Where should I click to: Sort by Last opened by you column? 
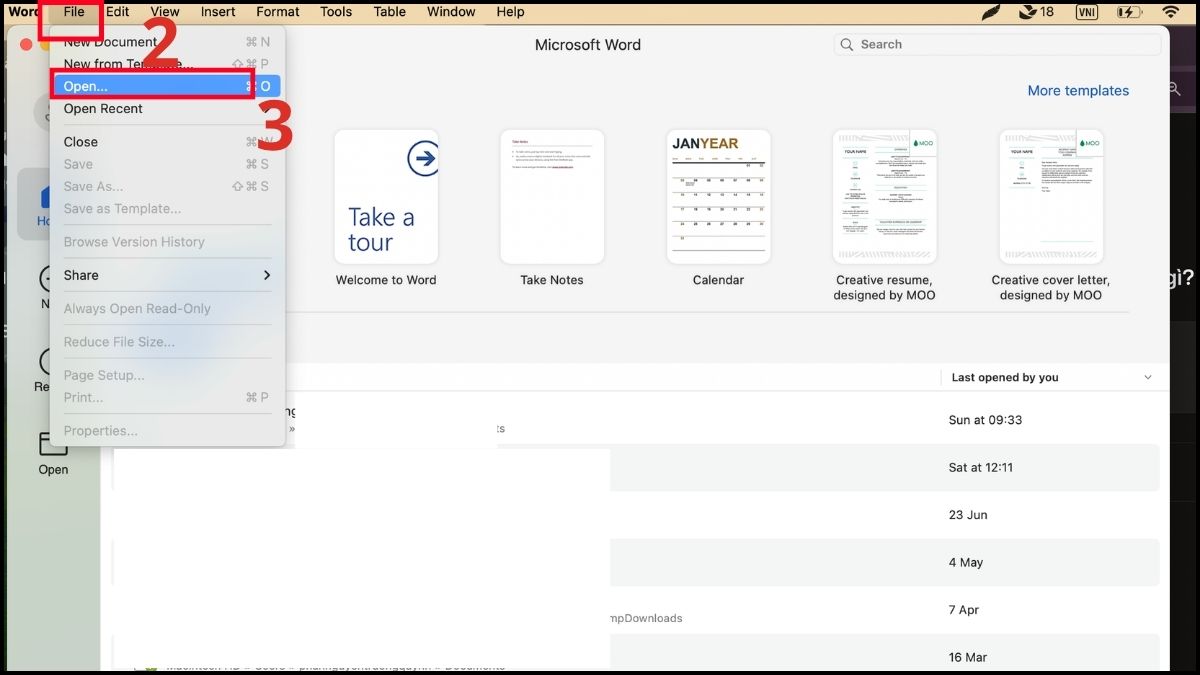tap(1005, 377)
